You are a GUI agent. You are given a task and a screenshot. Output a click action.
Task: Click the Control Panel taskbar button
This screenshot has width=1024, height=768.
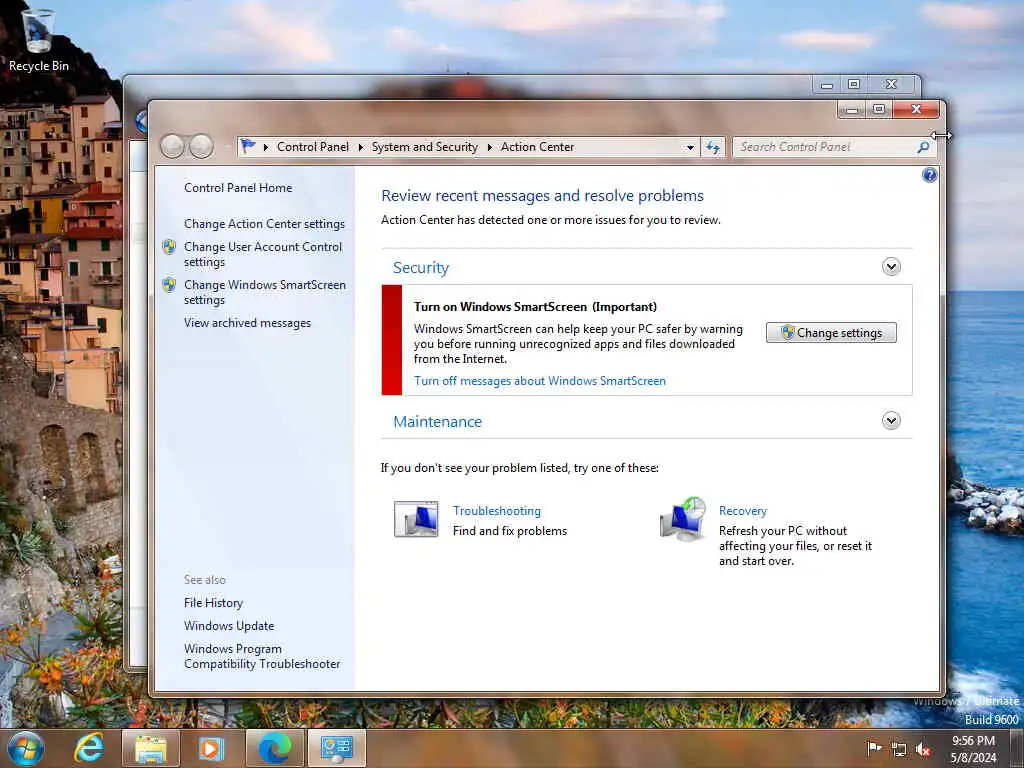click(337, 748)
